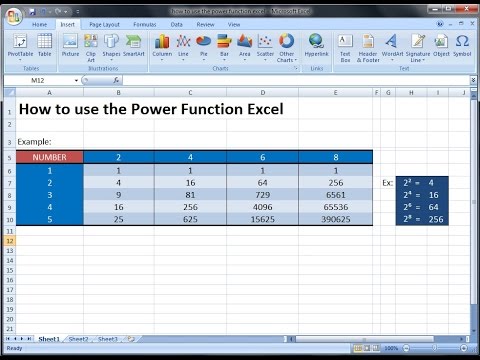Select column E header
This screenshot has width=480, height=360.
335,92
